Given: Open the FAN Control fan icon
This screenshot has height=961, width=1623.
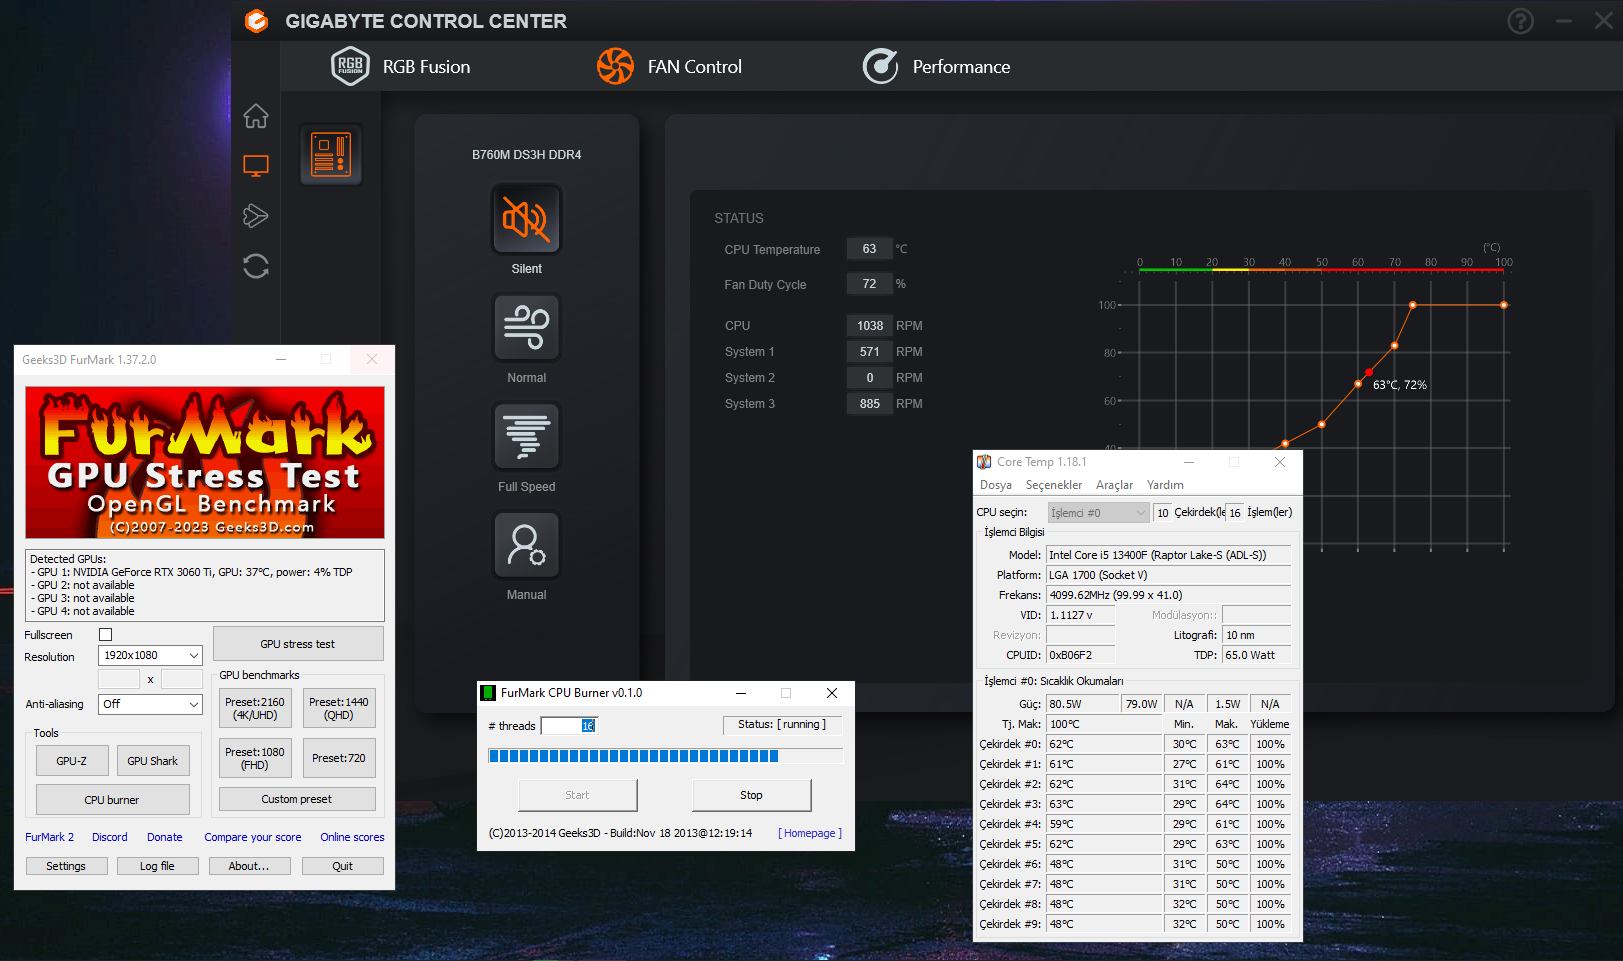Looking at the screenshot, I should pyautogui.click(x=615, y=66).
